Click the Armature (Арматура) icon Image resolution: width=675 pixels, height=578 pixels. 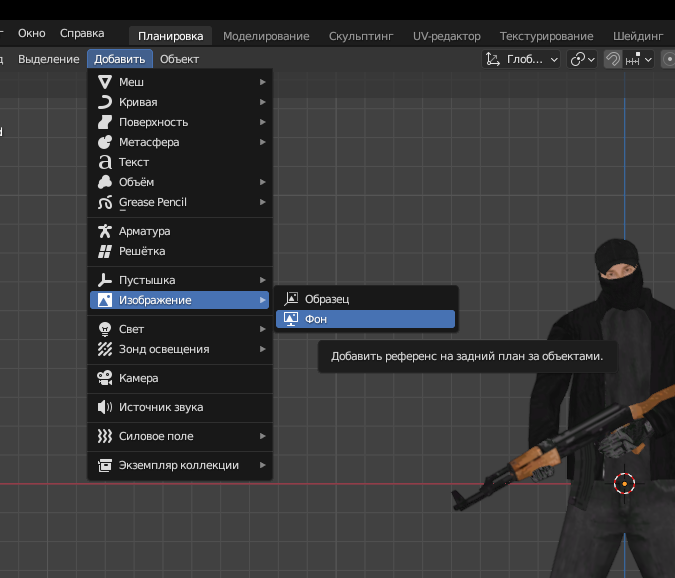[x=104, y=231]
